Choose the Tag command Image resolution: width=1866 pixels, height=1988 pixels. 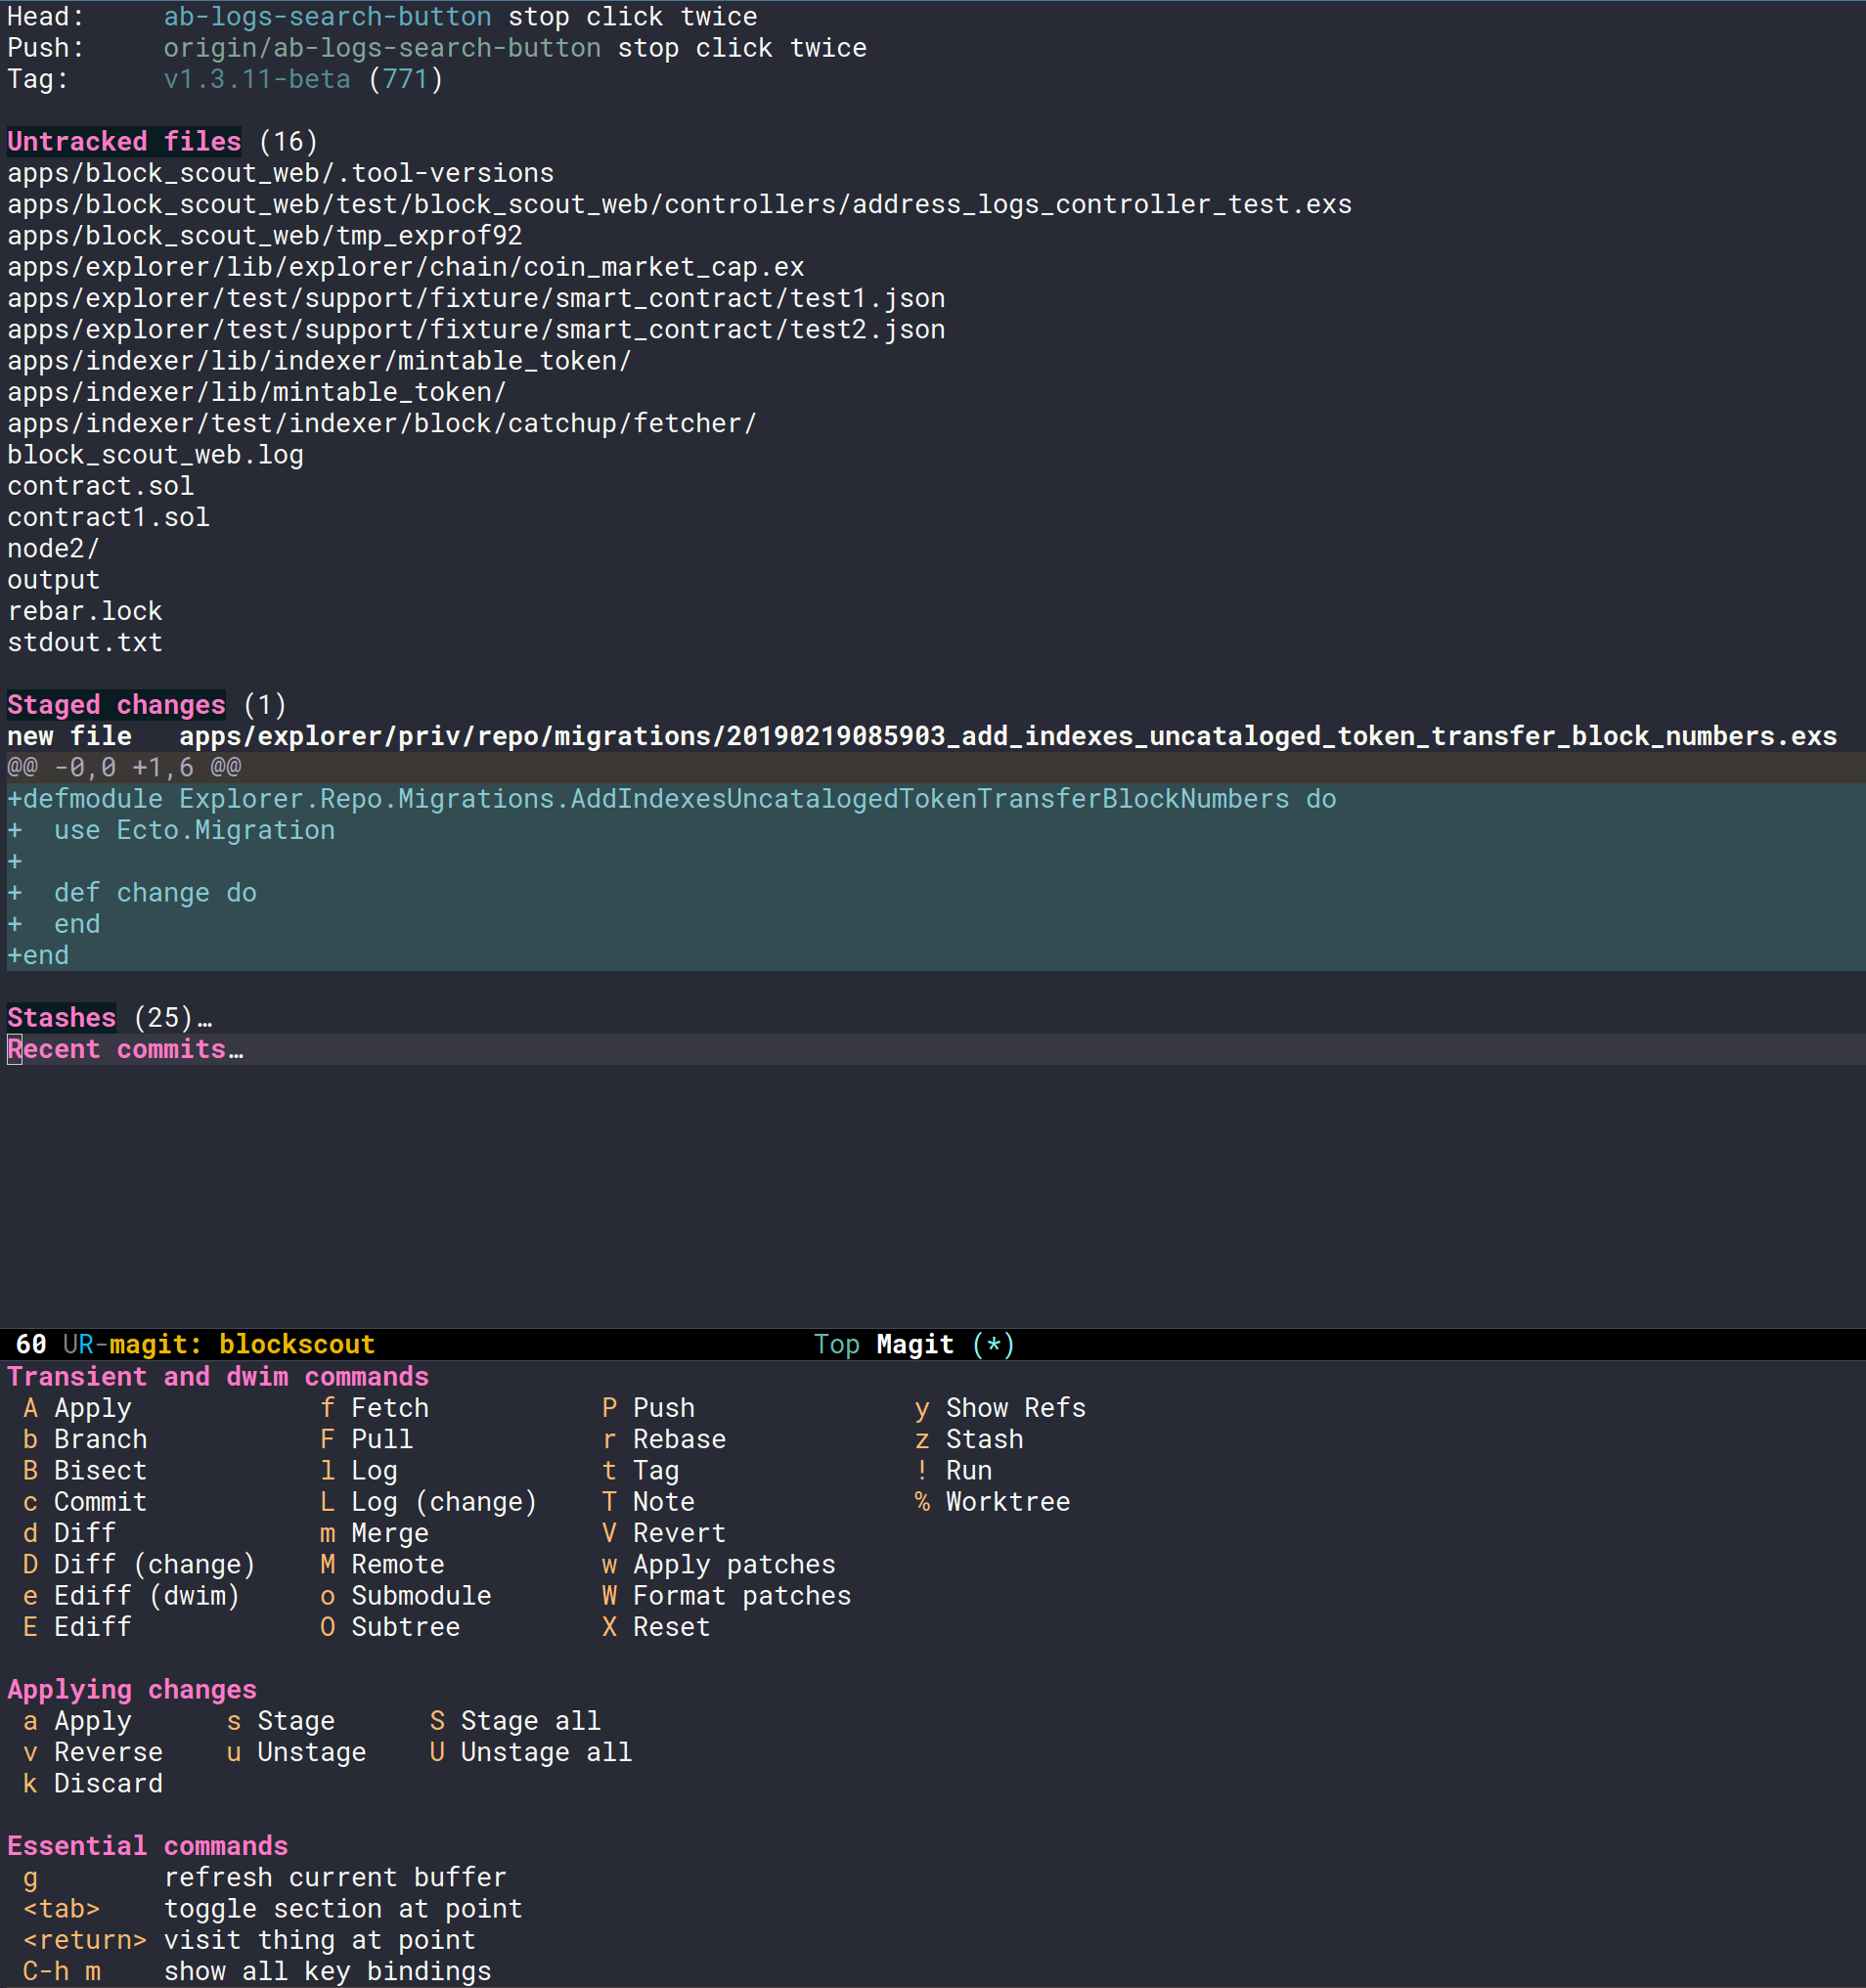point(640,1470)
